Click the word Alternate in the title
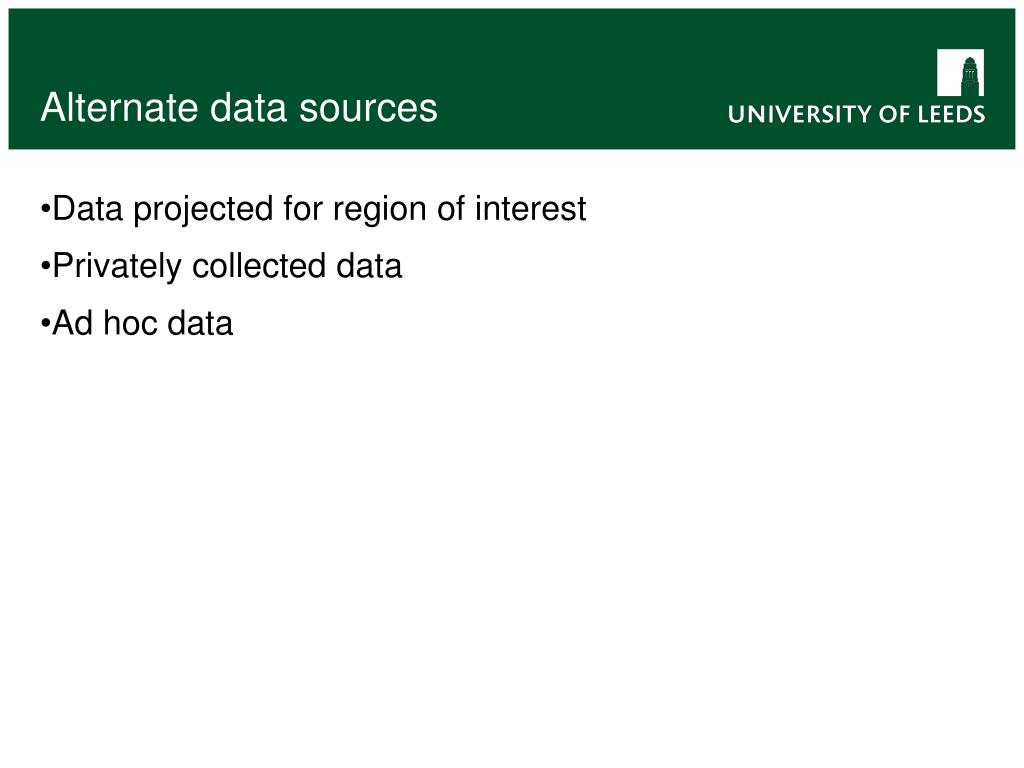 tap(119, 107)
